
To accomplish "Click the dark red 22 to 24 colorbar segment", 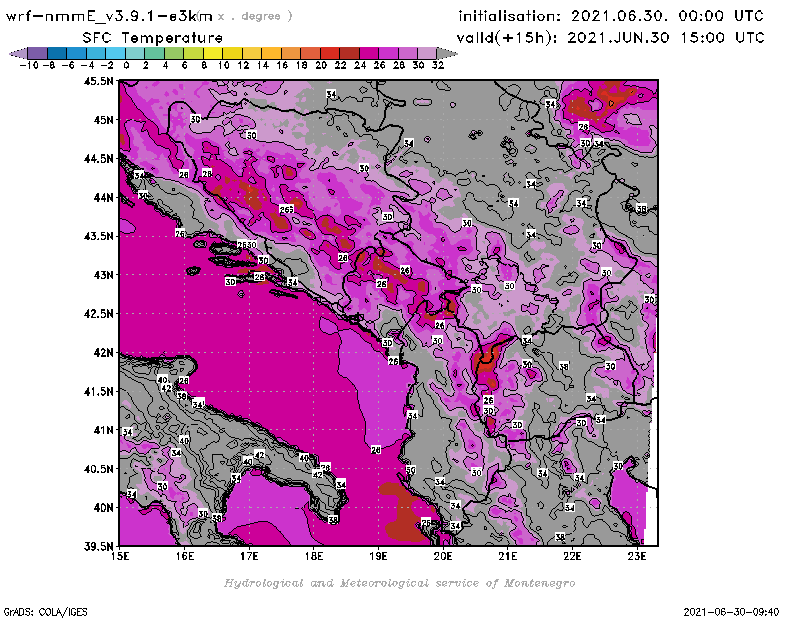I will point(349,53).
